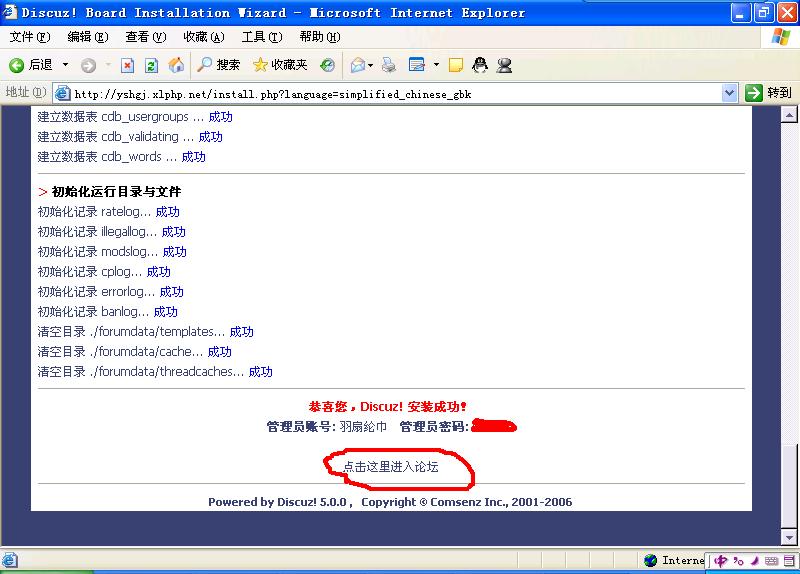This screenshot has width=800, height=574.
Task: Click scrollbar down arrow
Action: coord(789,537)
